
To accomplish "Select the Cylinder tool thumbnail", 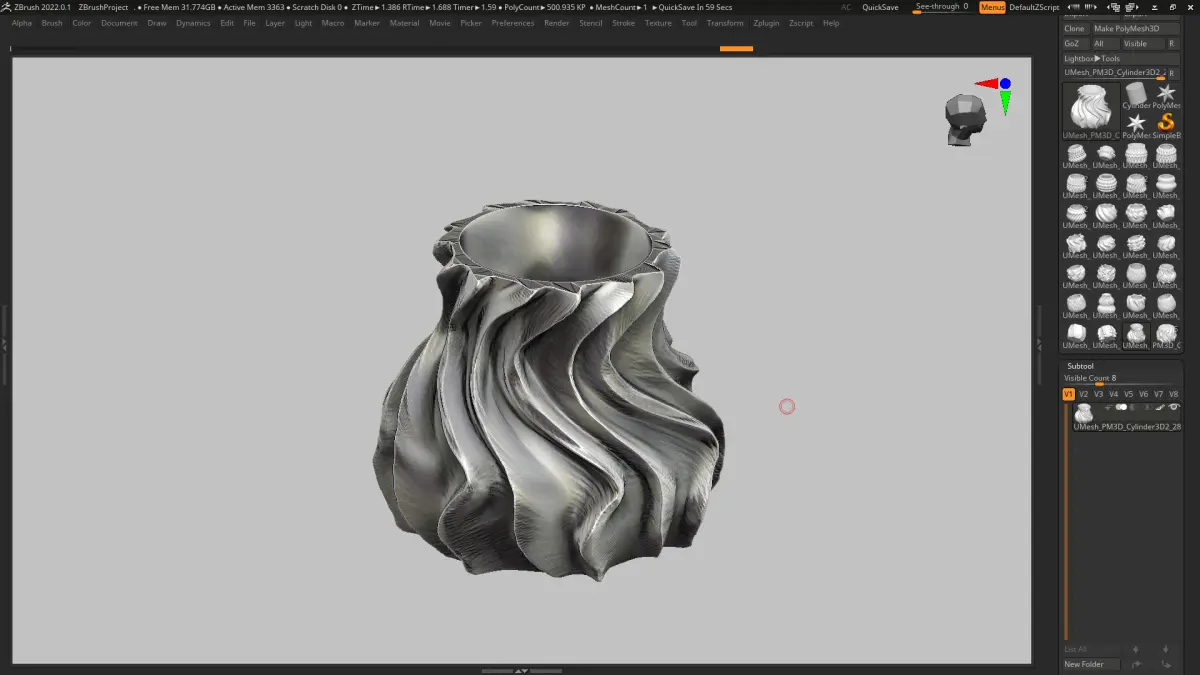I will [1136, 95].
